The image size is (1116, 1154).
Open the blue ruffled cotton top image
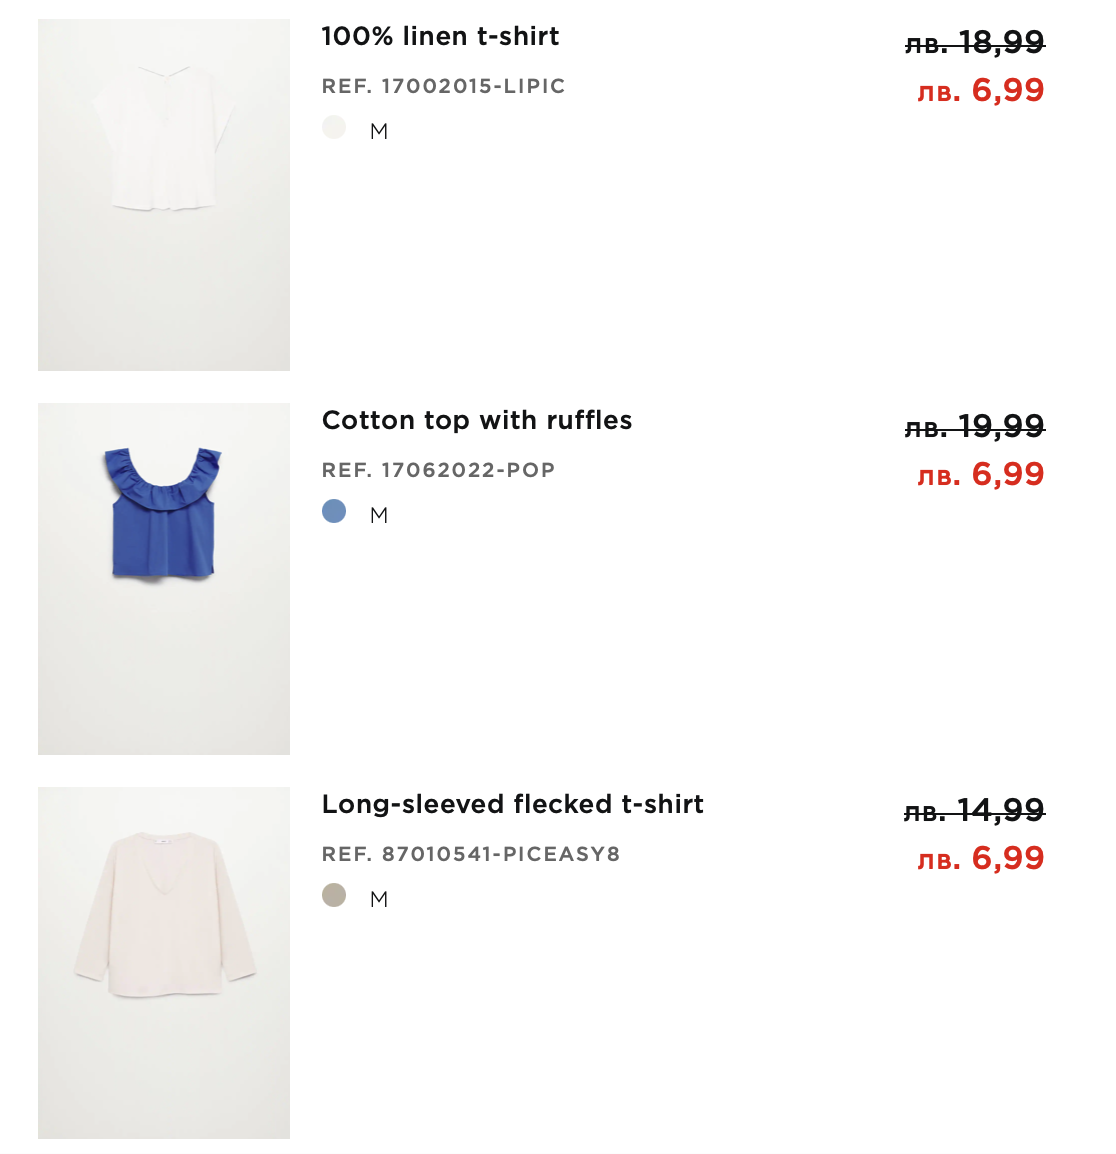tap(164, 579)
